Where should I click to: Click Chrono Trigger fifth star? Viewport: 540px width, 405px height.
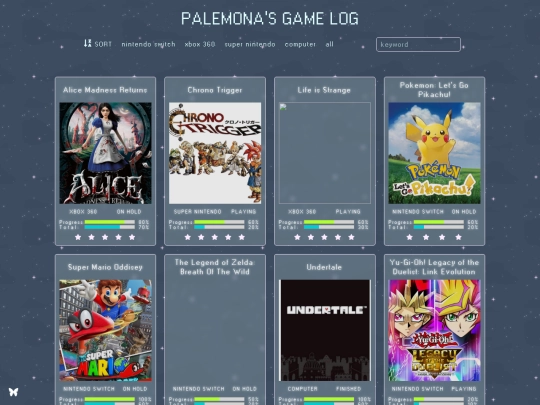click(242, 237)
